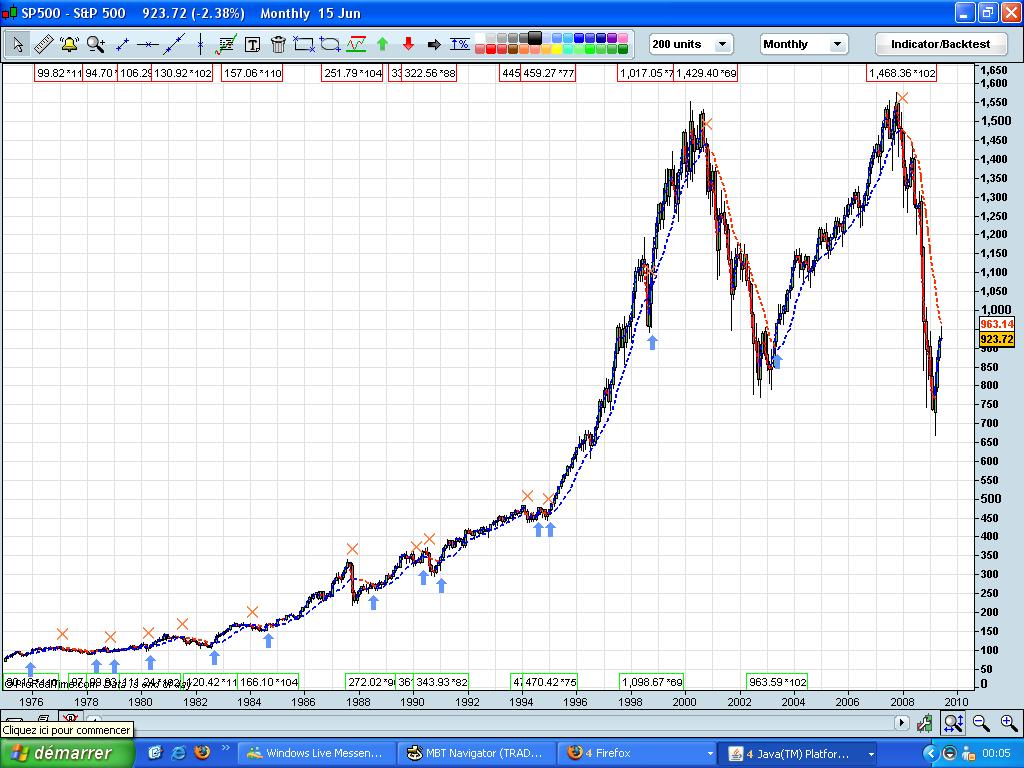Pick the channel lines tool
This screenshot has width=1024, height=768.
tap(356, 44)
